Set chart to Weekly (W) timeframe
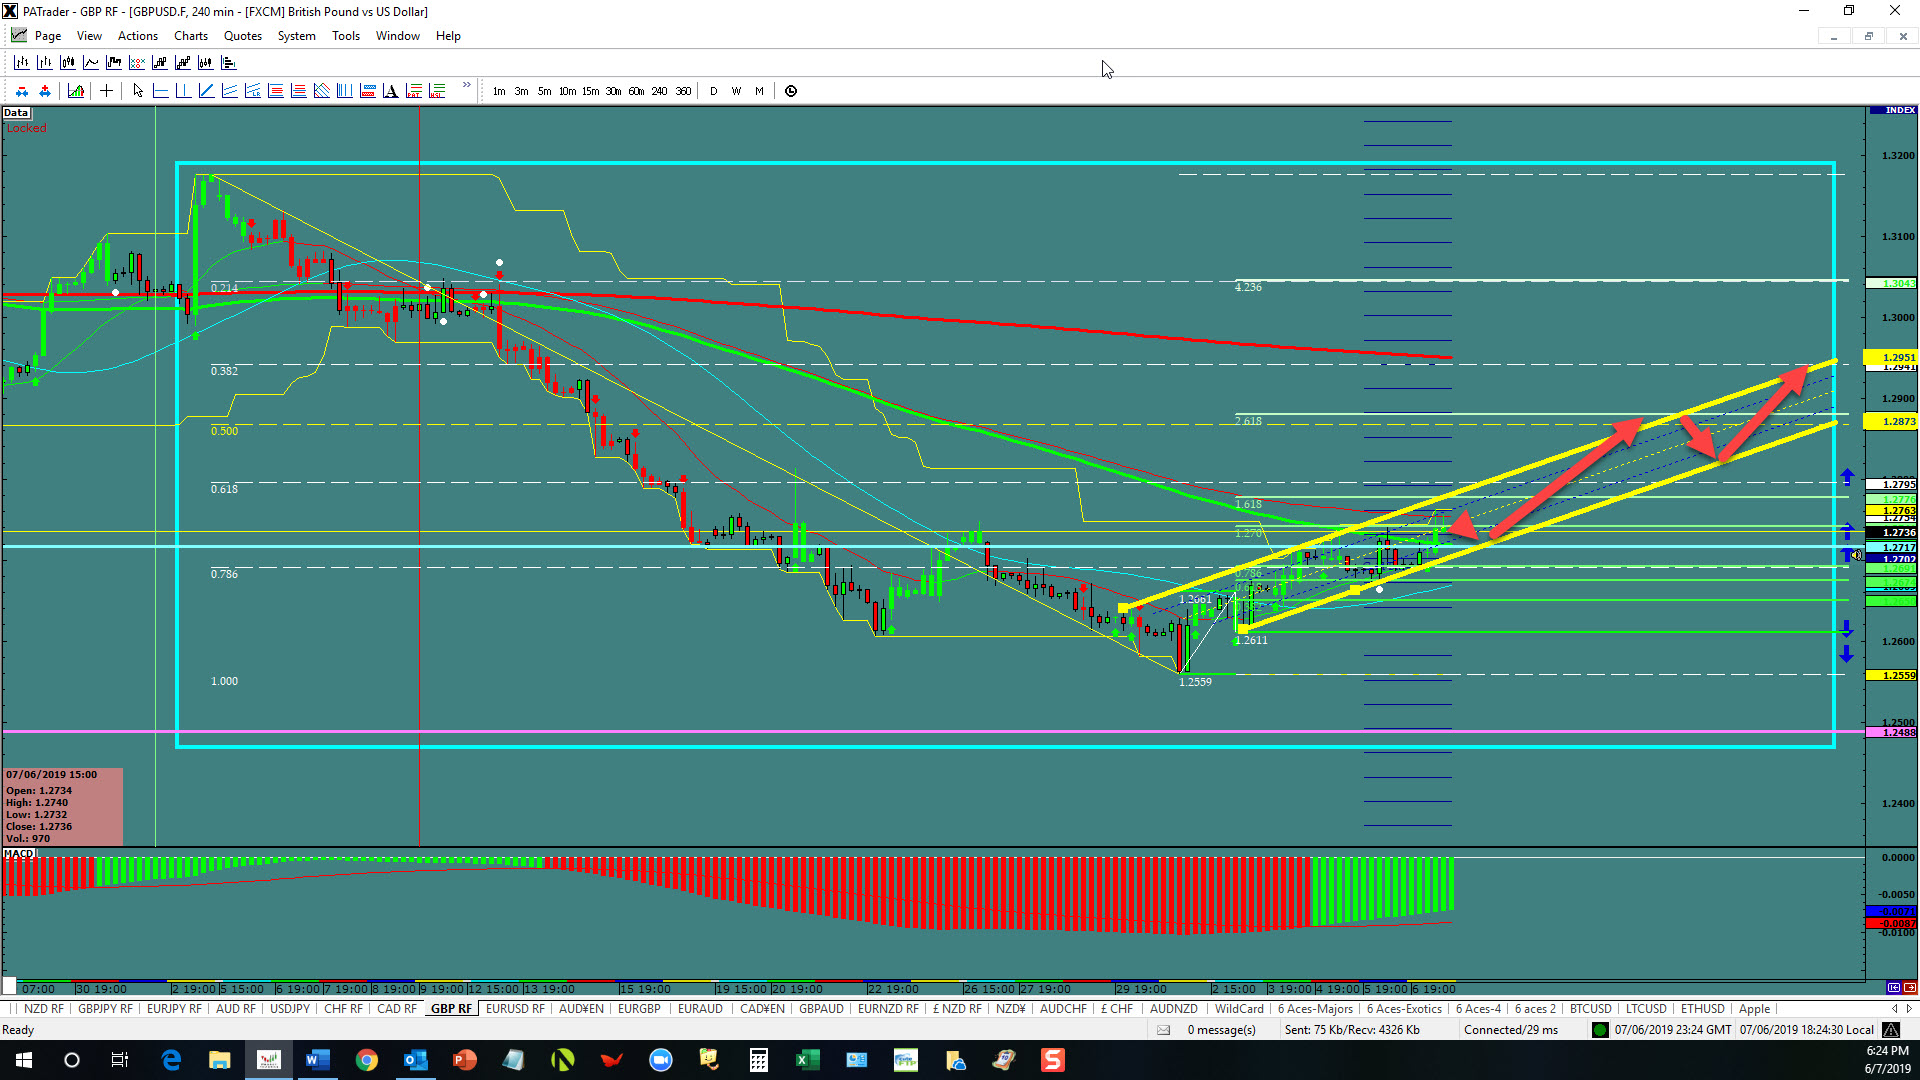Screen dimensions: 1920x1080 [x=736, y=91]
